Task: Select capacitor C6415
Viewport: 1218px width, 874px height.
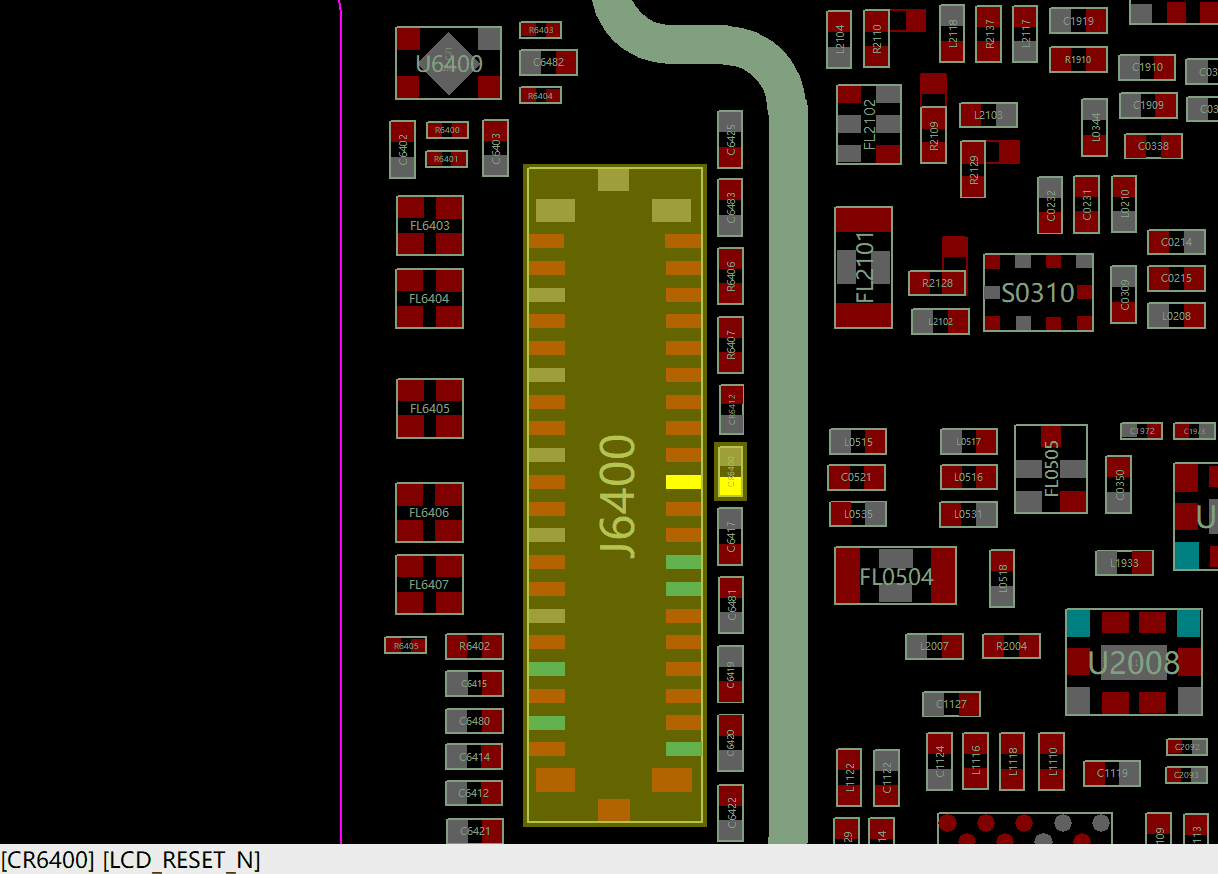Action: pos(474,684)
